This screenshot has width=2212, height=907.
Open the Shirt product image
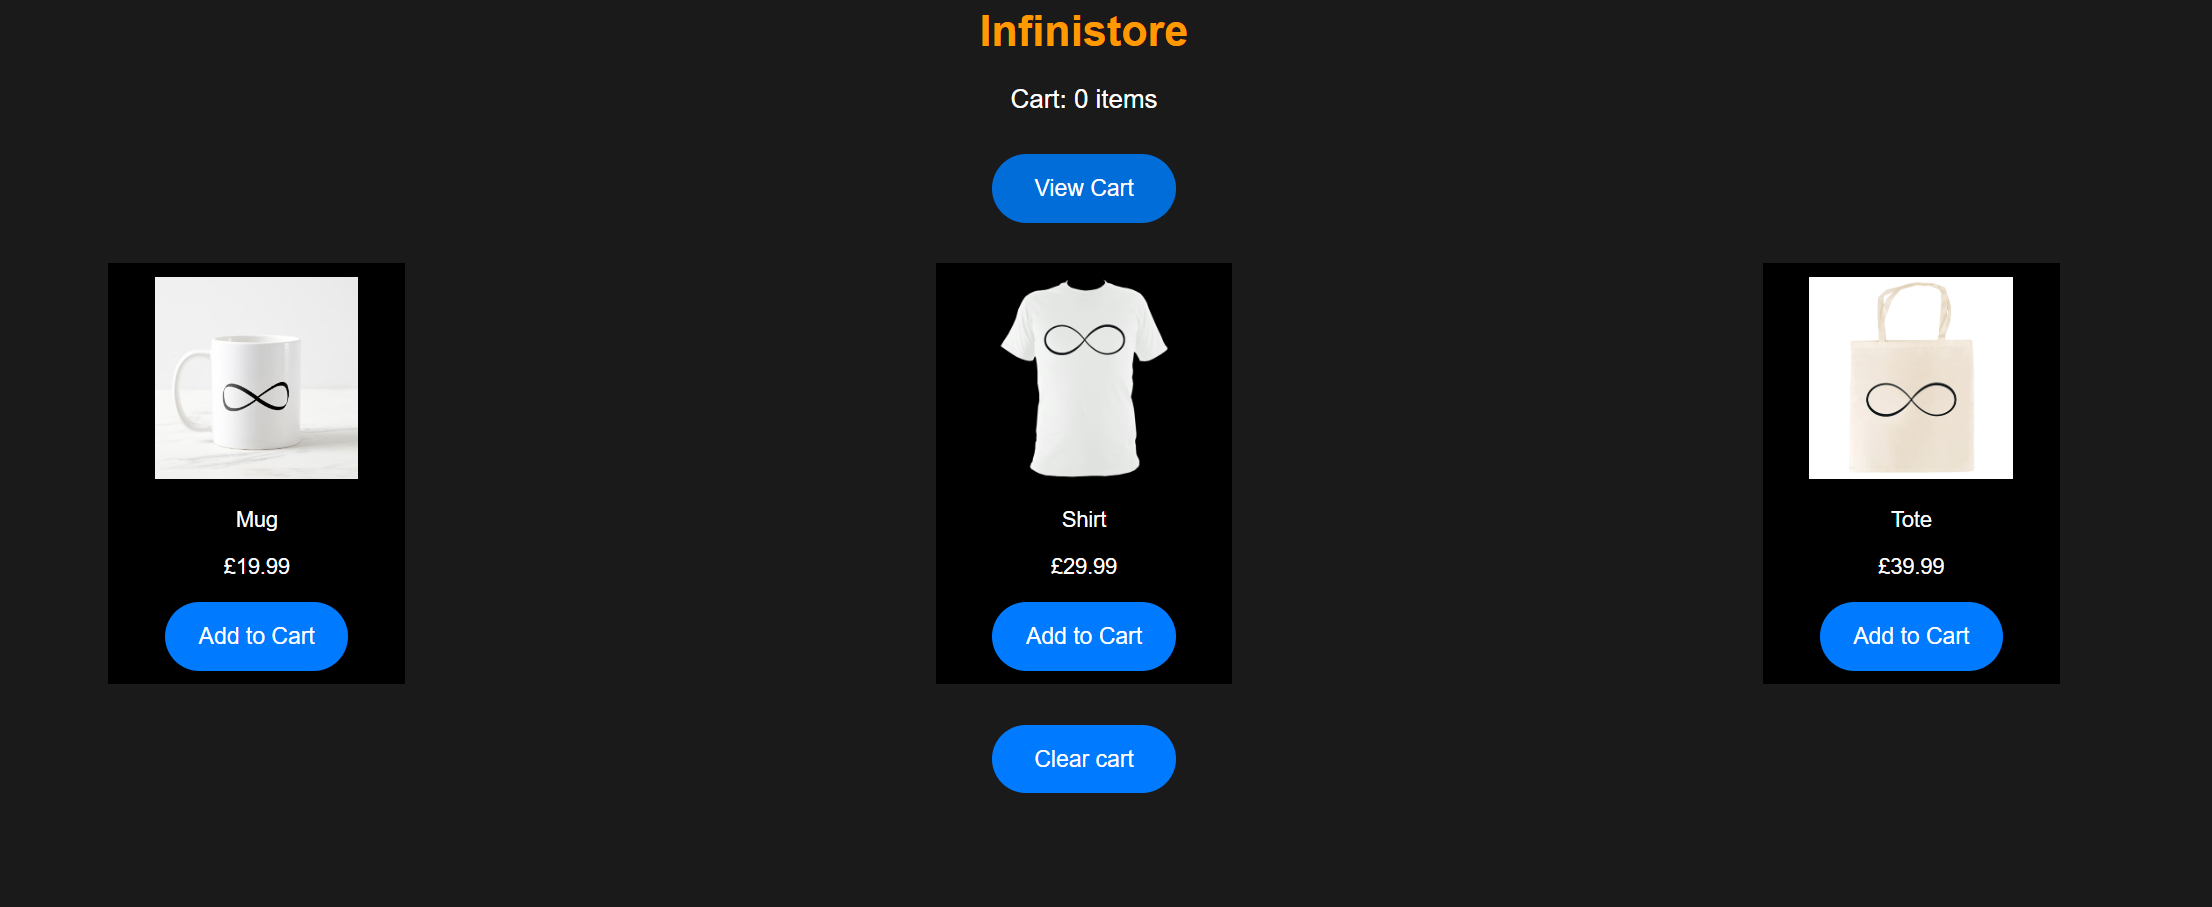[1084, 377]
